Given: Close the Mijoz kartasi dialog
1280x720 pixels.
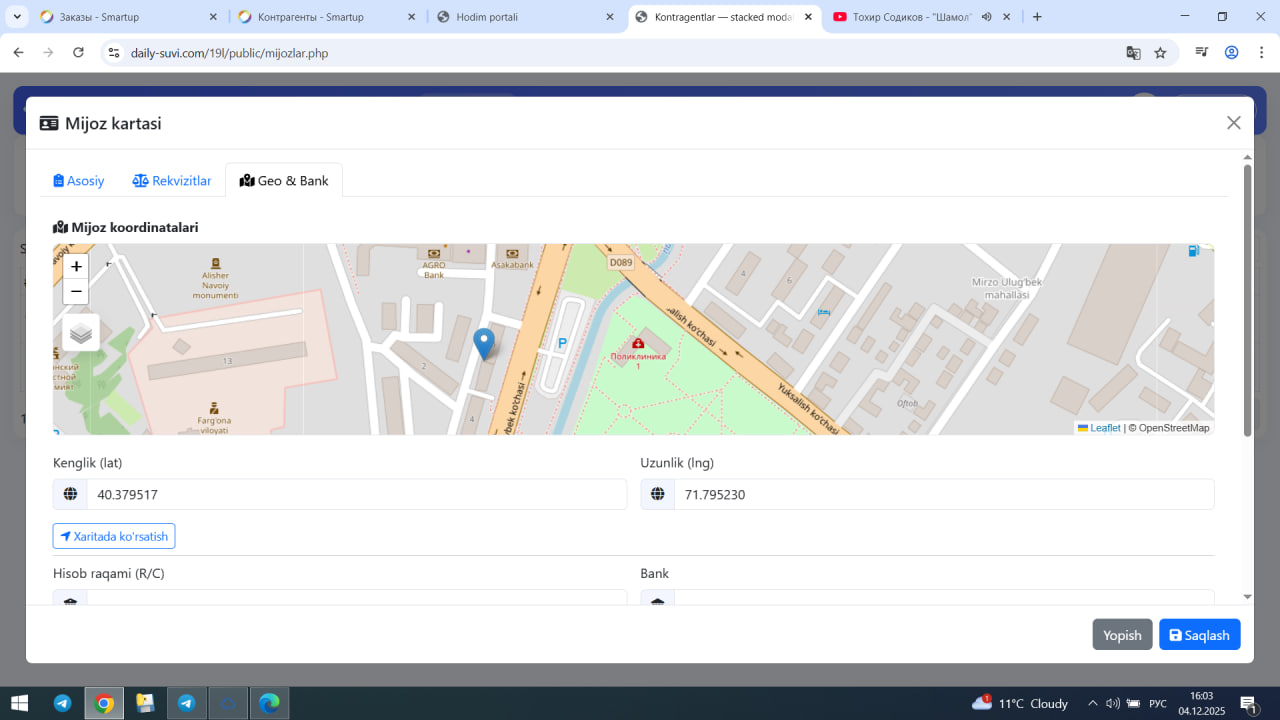Looking at the screenshot, I should coord(1234,123).
